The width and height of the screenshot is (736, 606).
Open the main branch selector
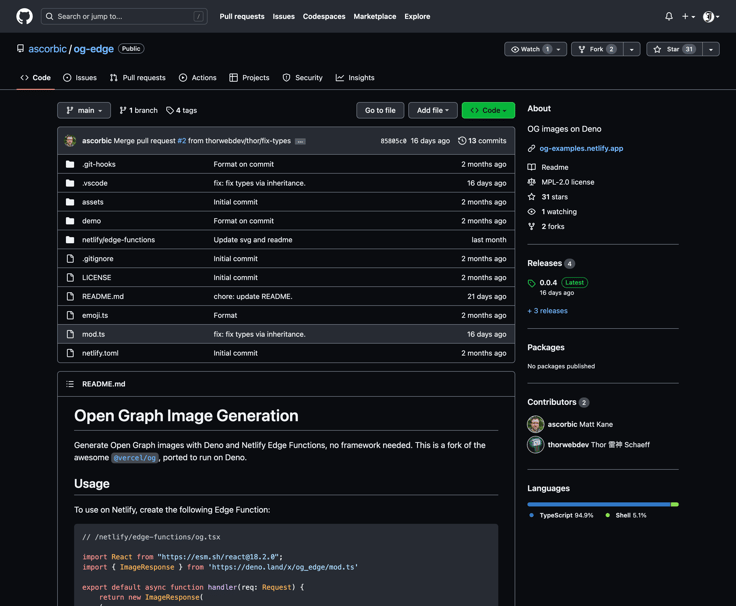coord(84,110)
